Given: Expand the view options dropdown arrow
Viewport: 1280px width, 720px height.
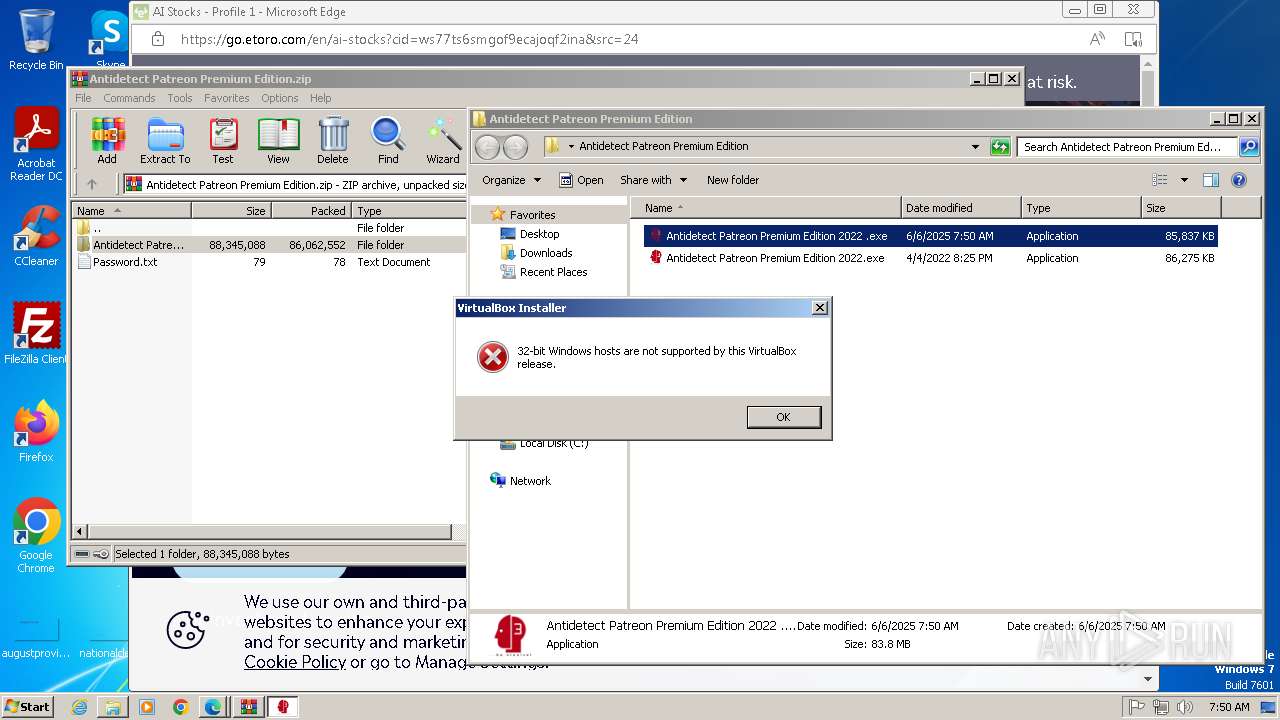Looking at the screenshot, I should click(1184, 180).
